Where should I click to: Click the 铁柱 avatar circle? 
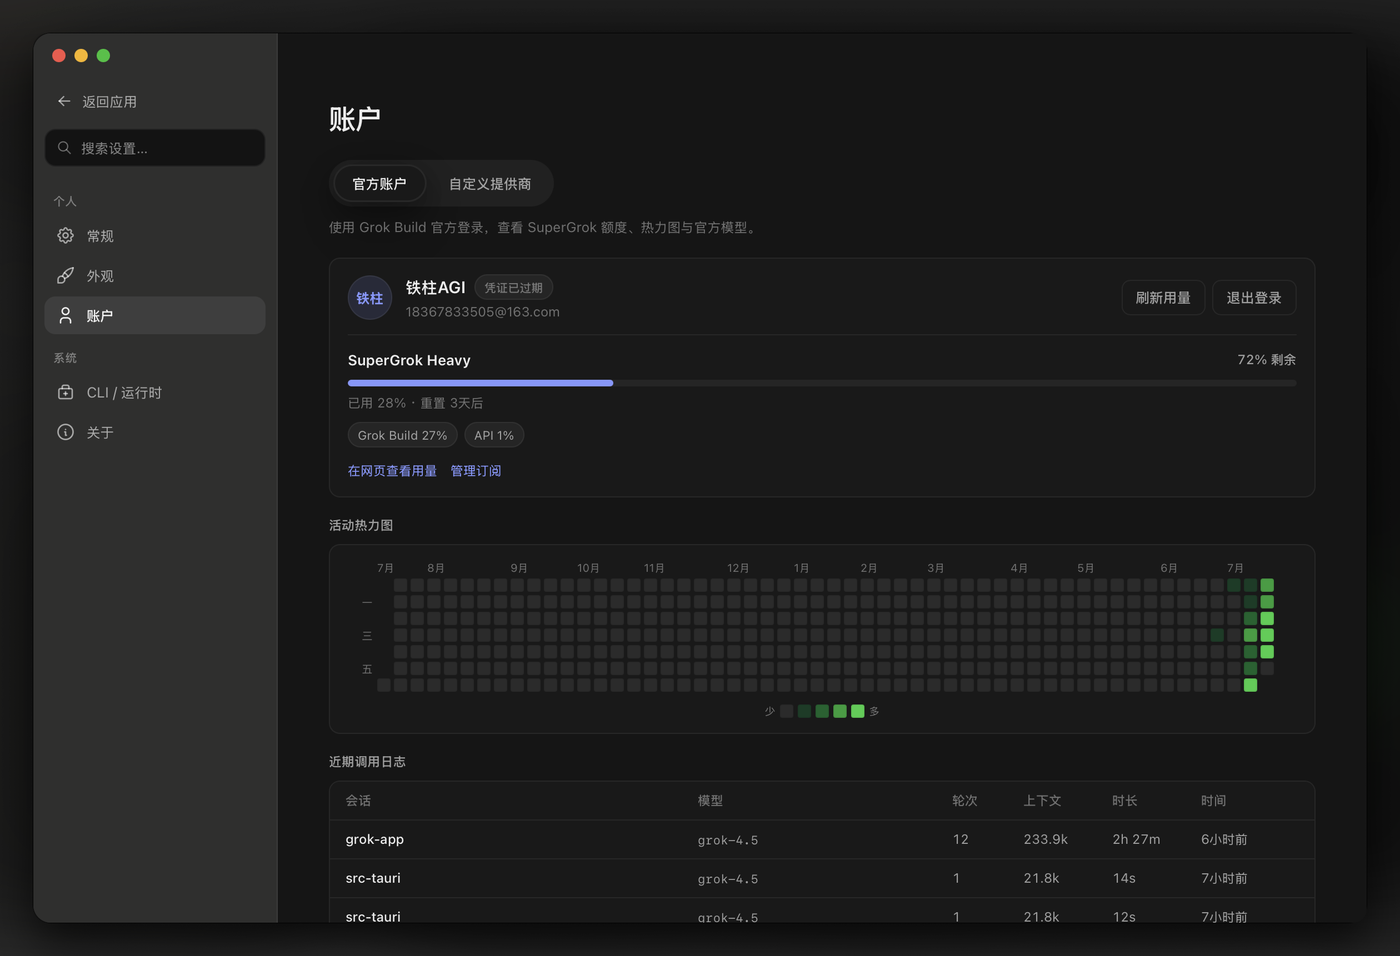pos(369,298)
